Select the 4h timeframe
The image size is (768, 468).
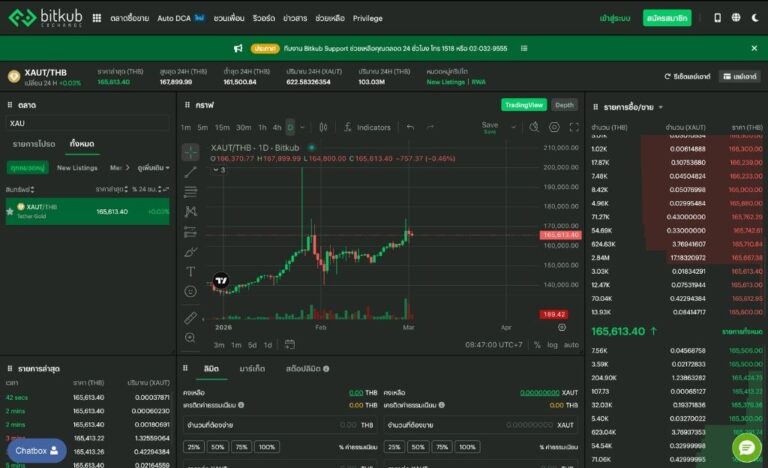(277, 127)
